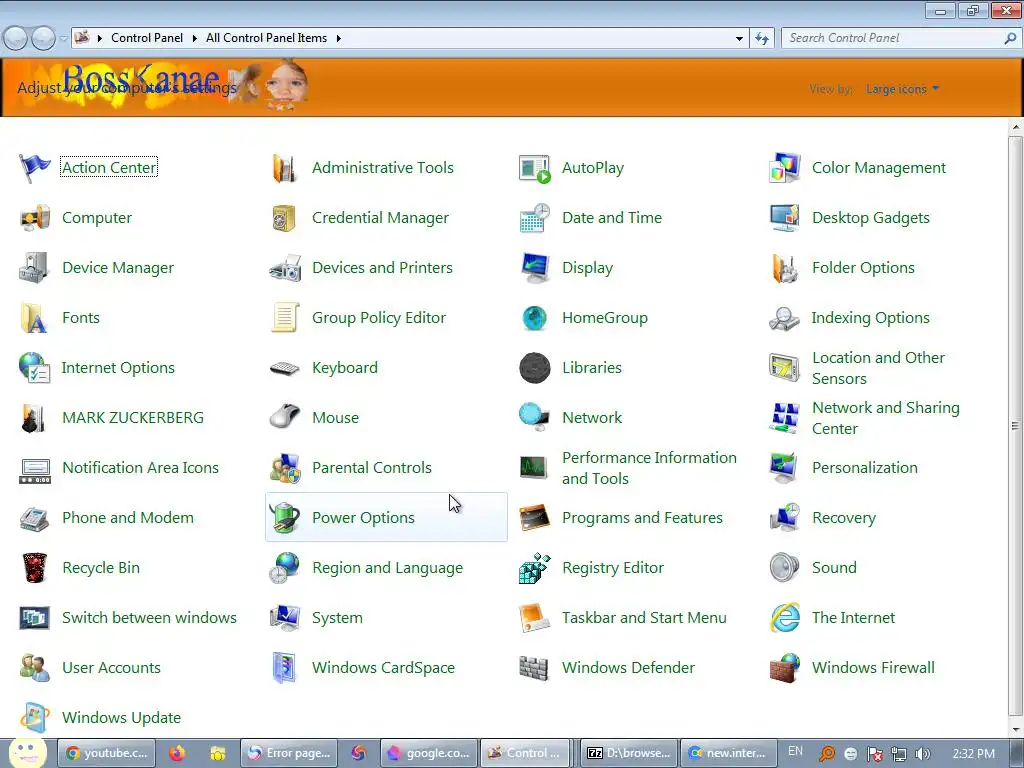This screenshot has height=768, width=1024.
Task: Open the View by Large icons dropdown
Action: [x=903, y=89]
